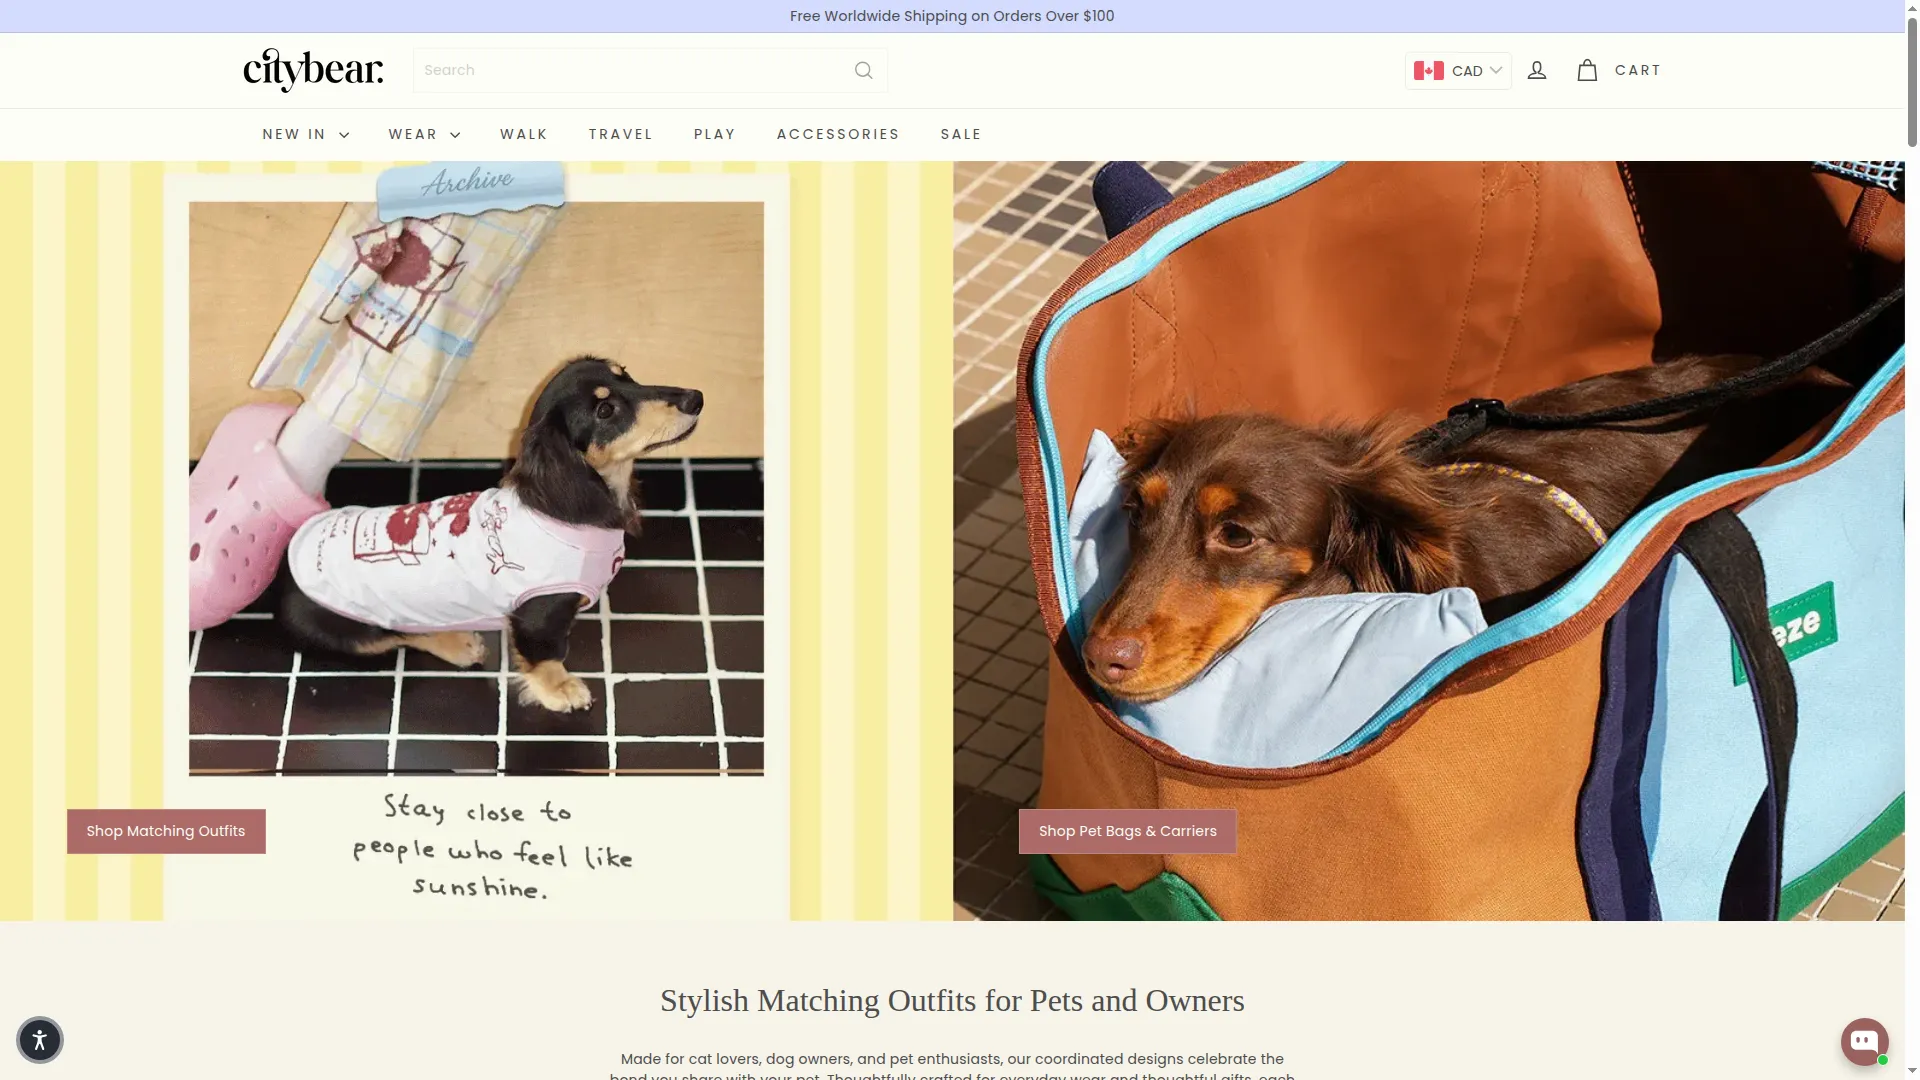The image size is (1920, 1080).
Task: Open the shopping cart bag icon
Action: (x=1587, y=70)
